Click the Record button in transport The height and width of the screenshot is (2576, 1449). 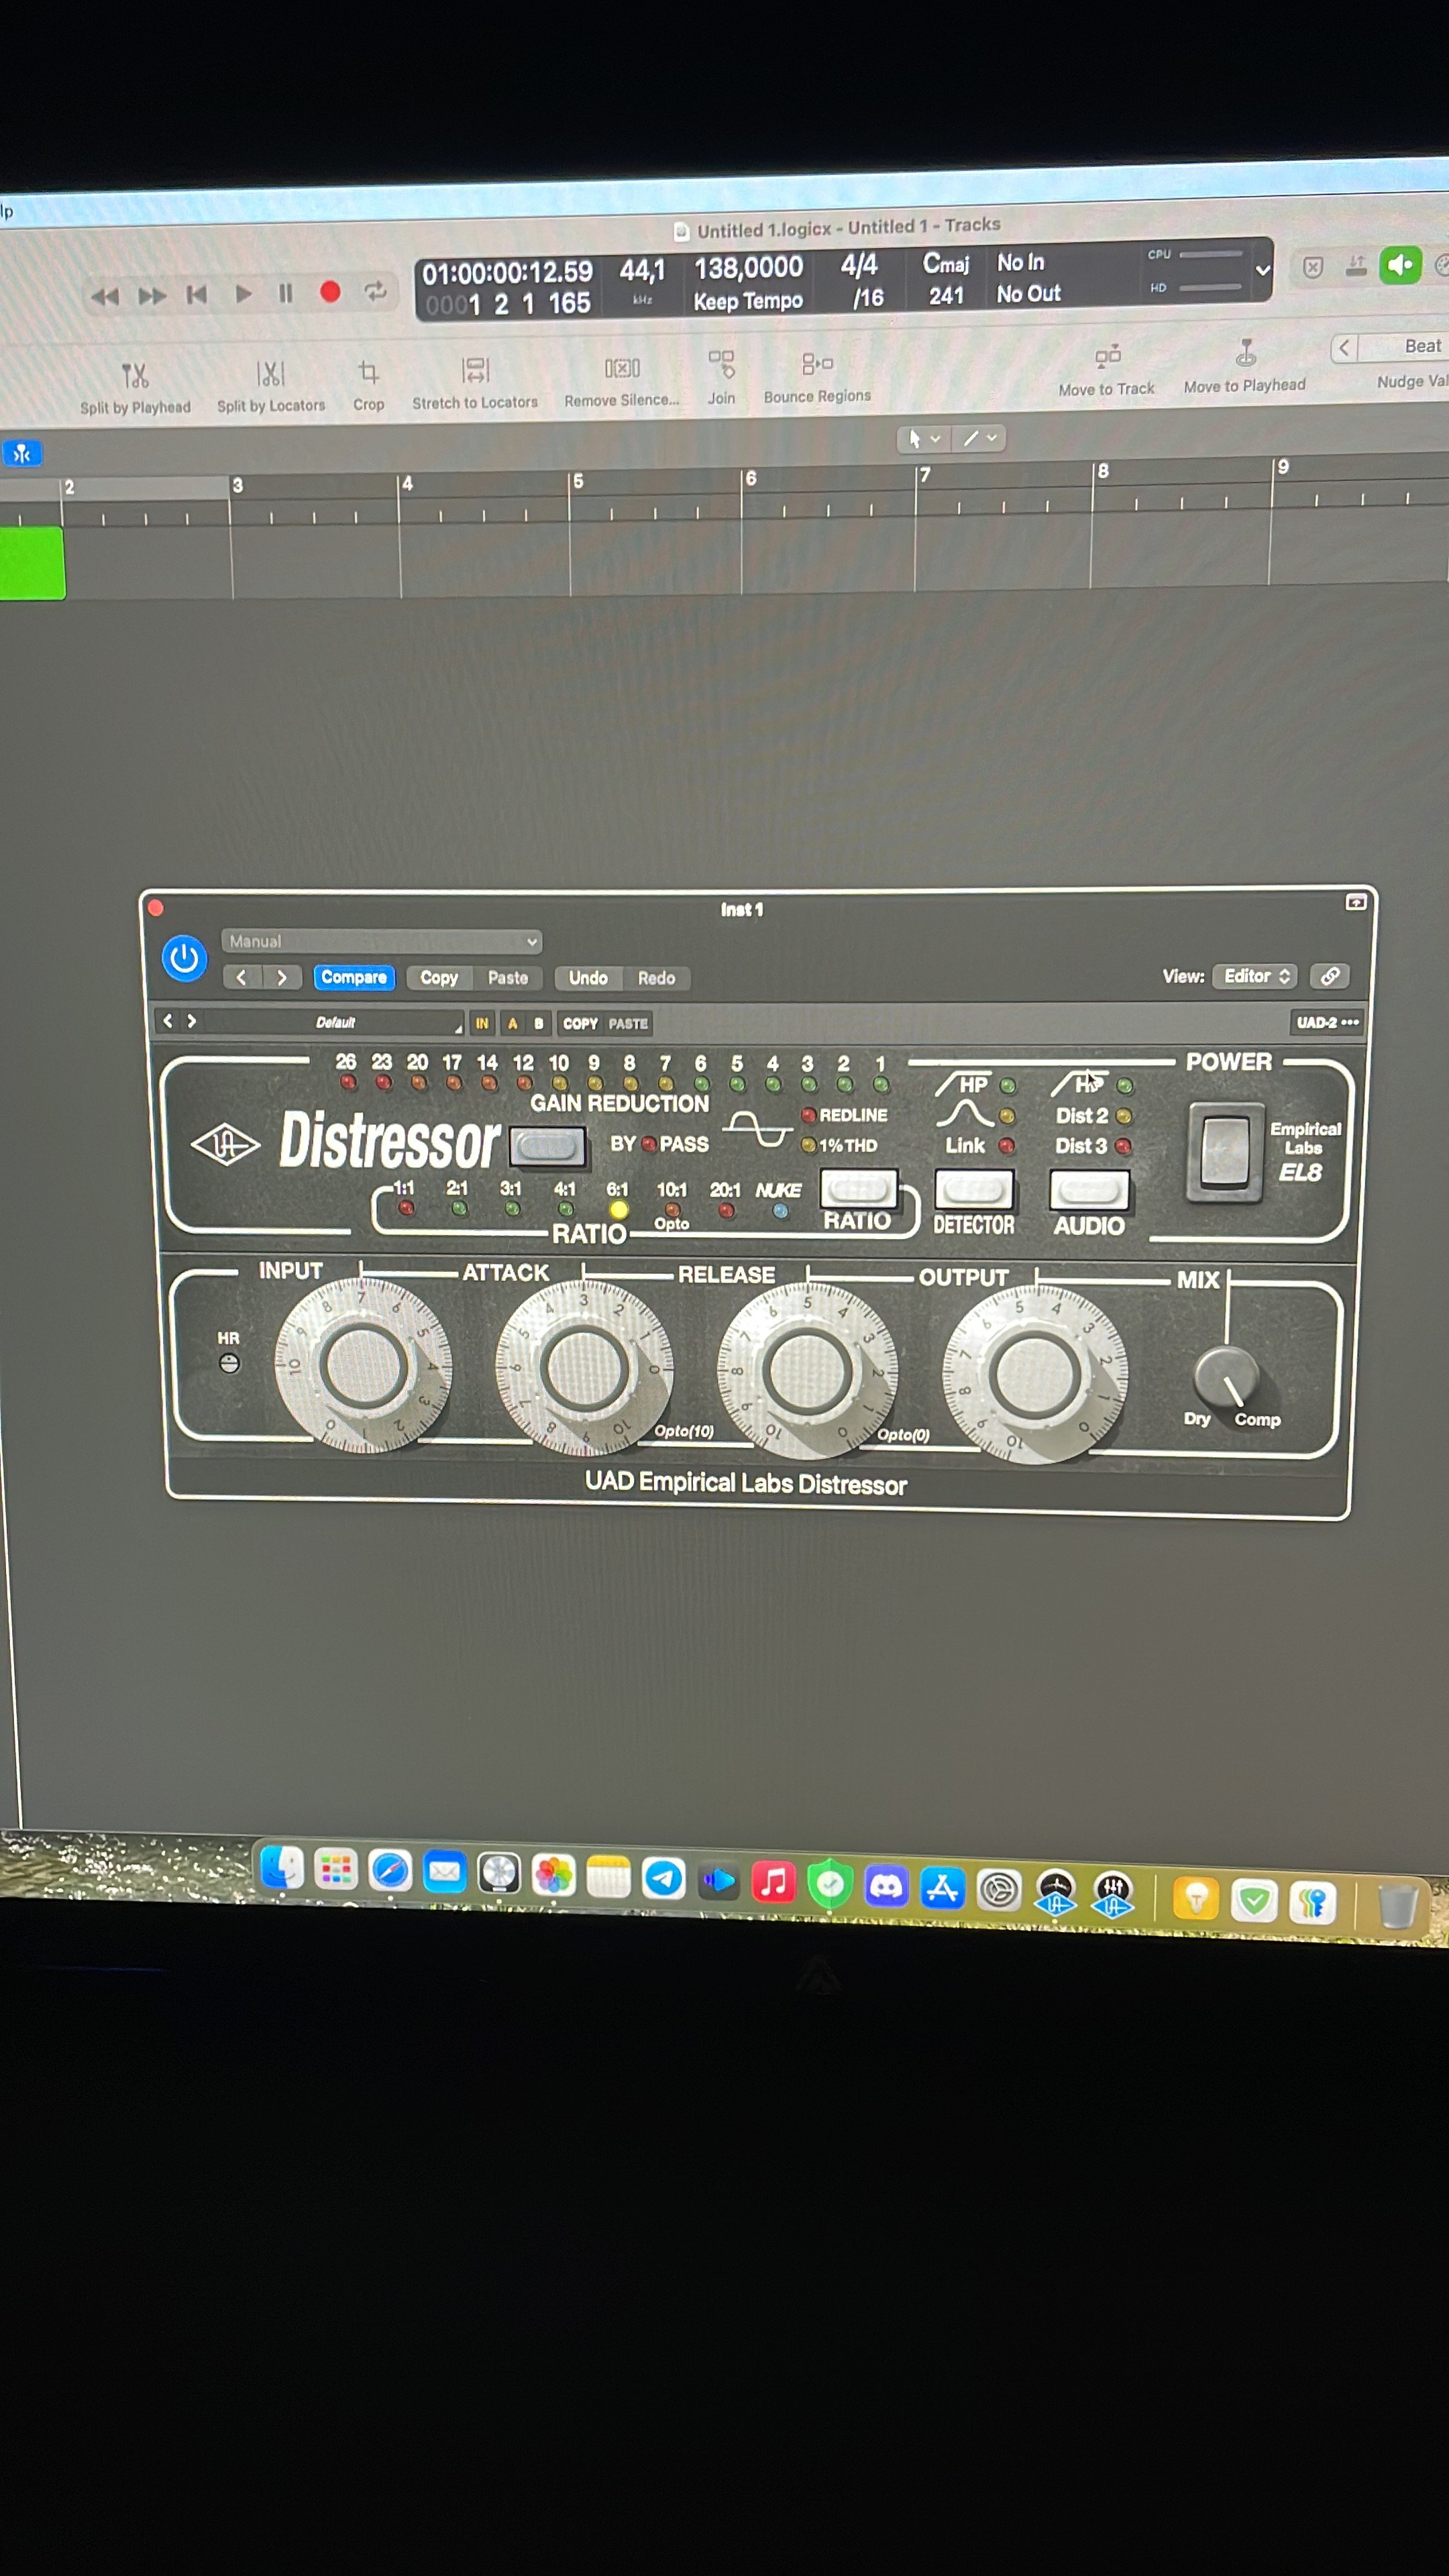coord(330,292)
